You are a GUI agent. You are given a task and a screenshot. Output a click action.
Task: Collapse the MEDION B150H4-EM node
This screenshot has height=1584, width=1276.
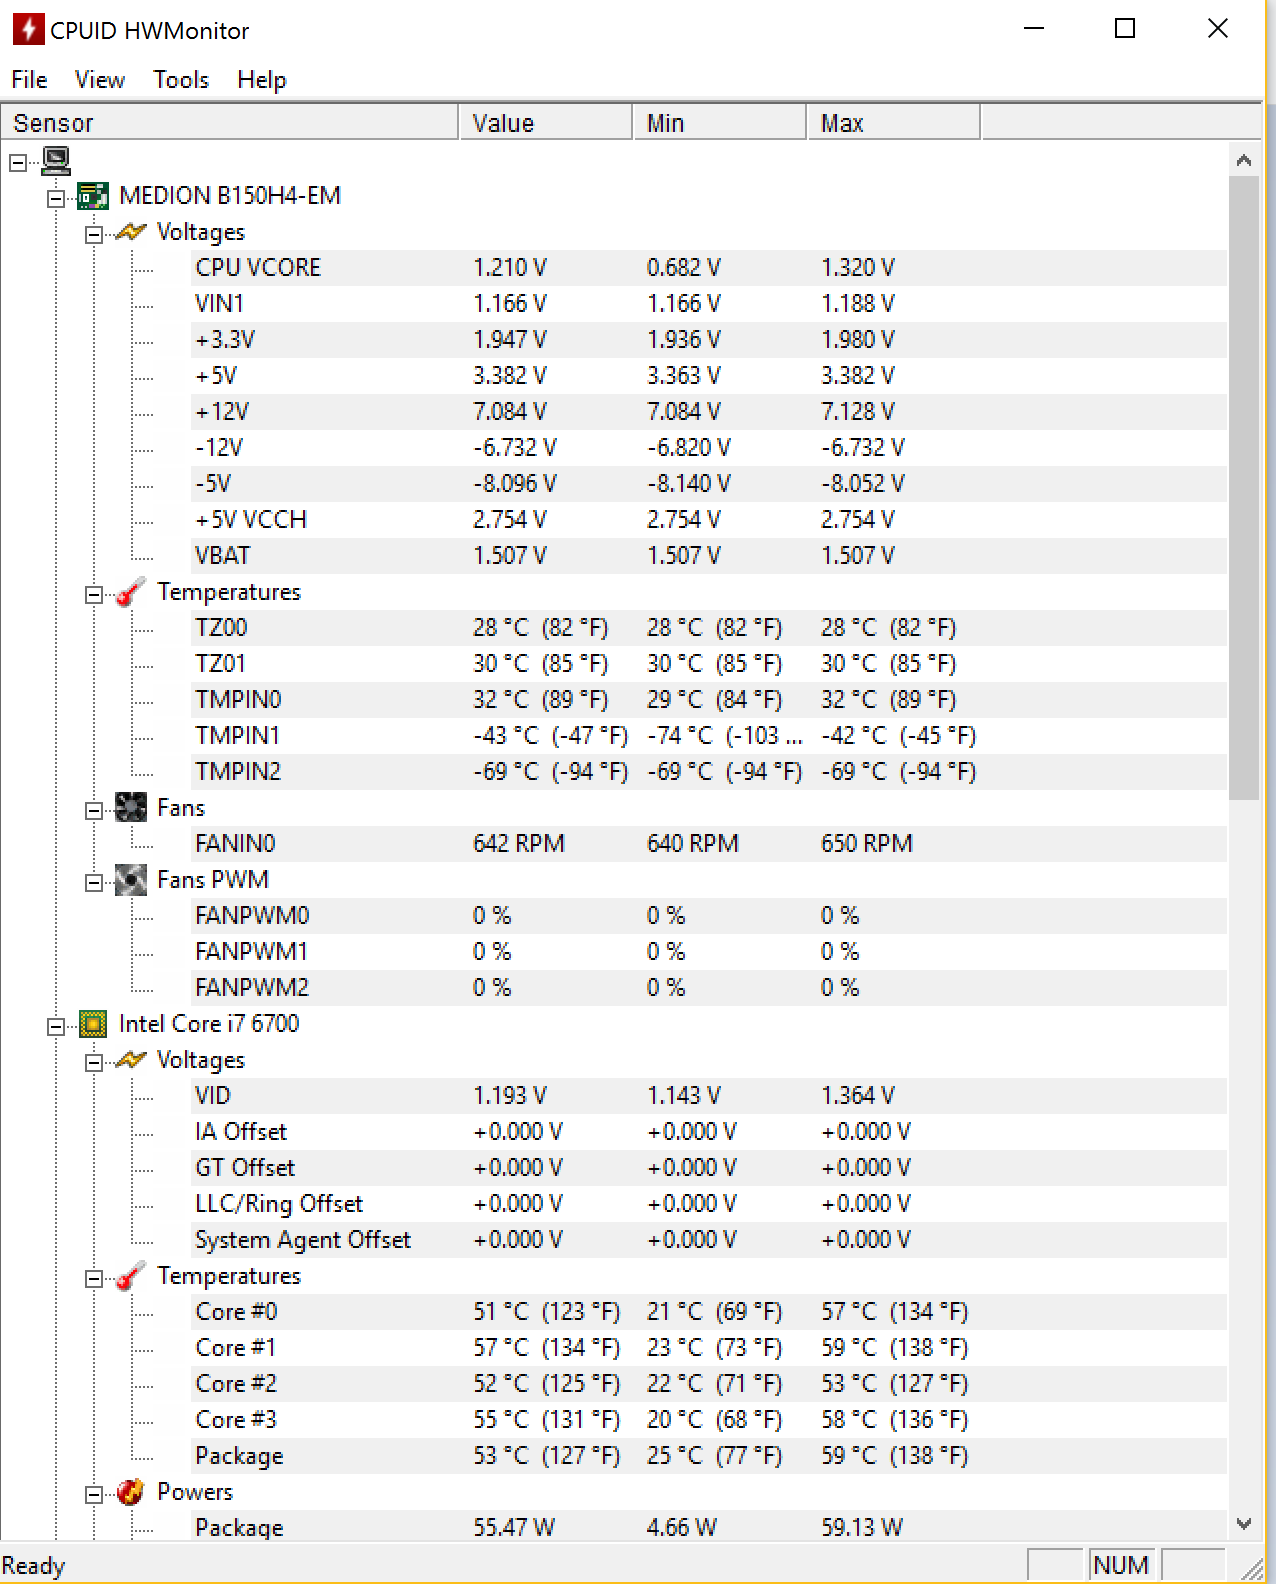56,198
